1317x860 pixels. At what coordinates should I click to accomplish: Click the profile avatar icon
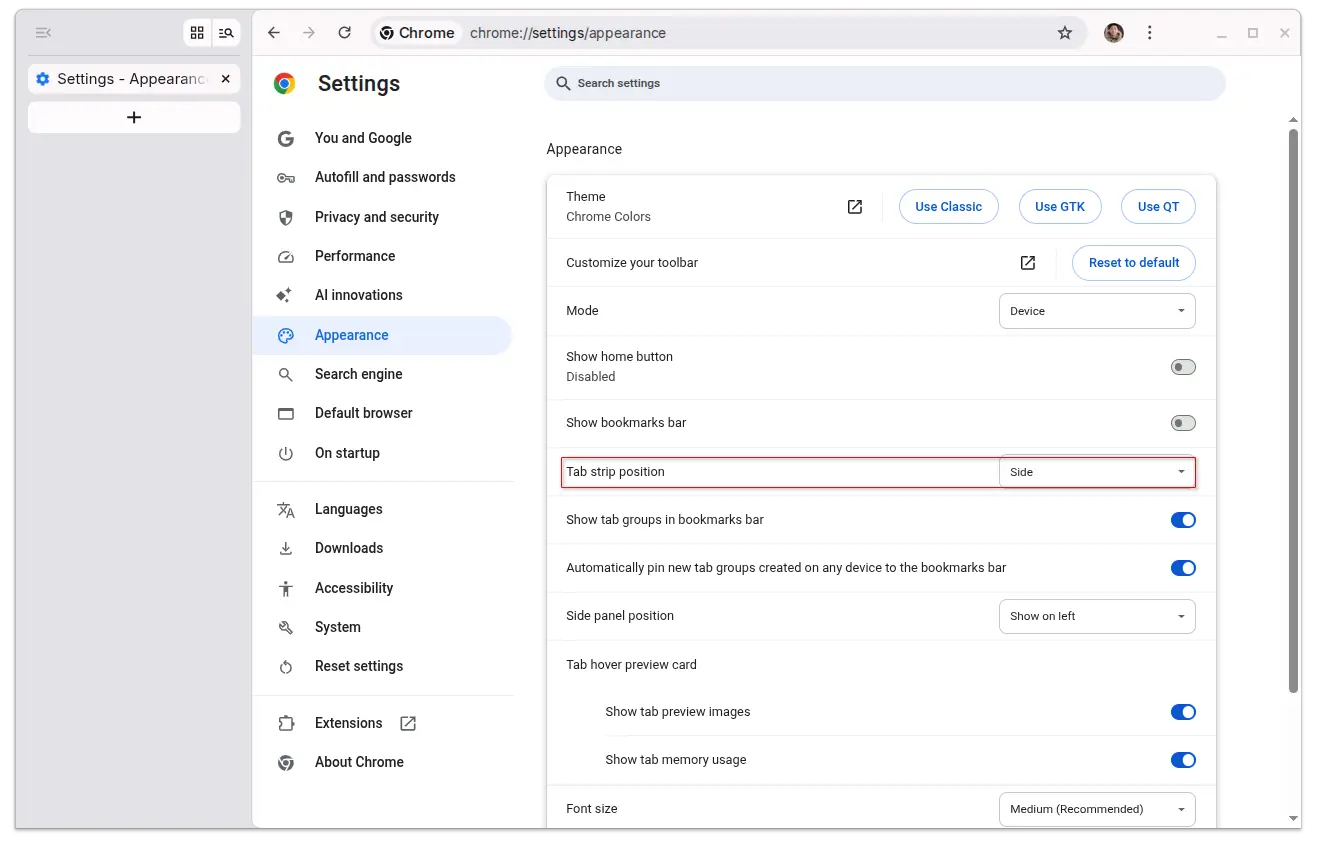coord(1113,33)
